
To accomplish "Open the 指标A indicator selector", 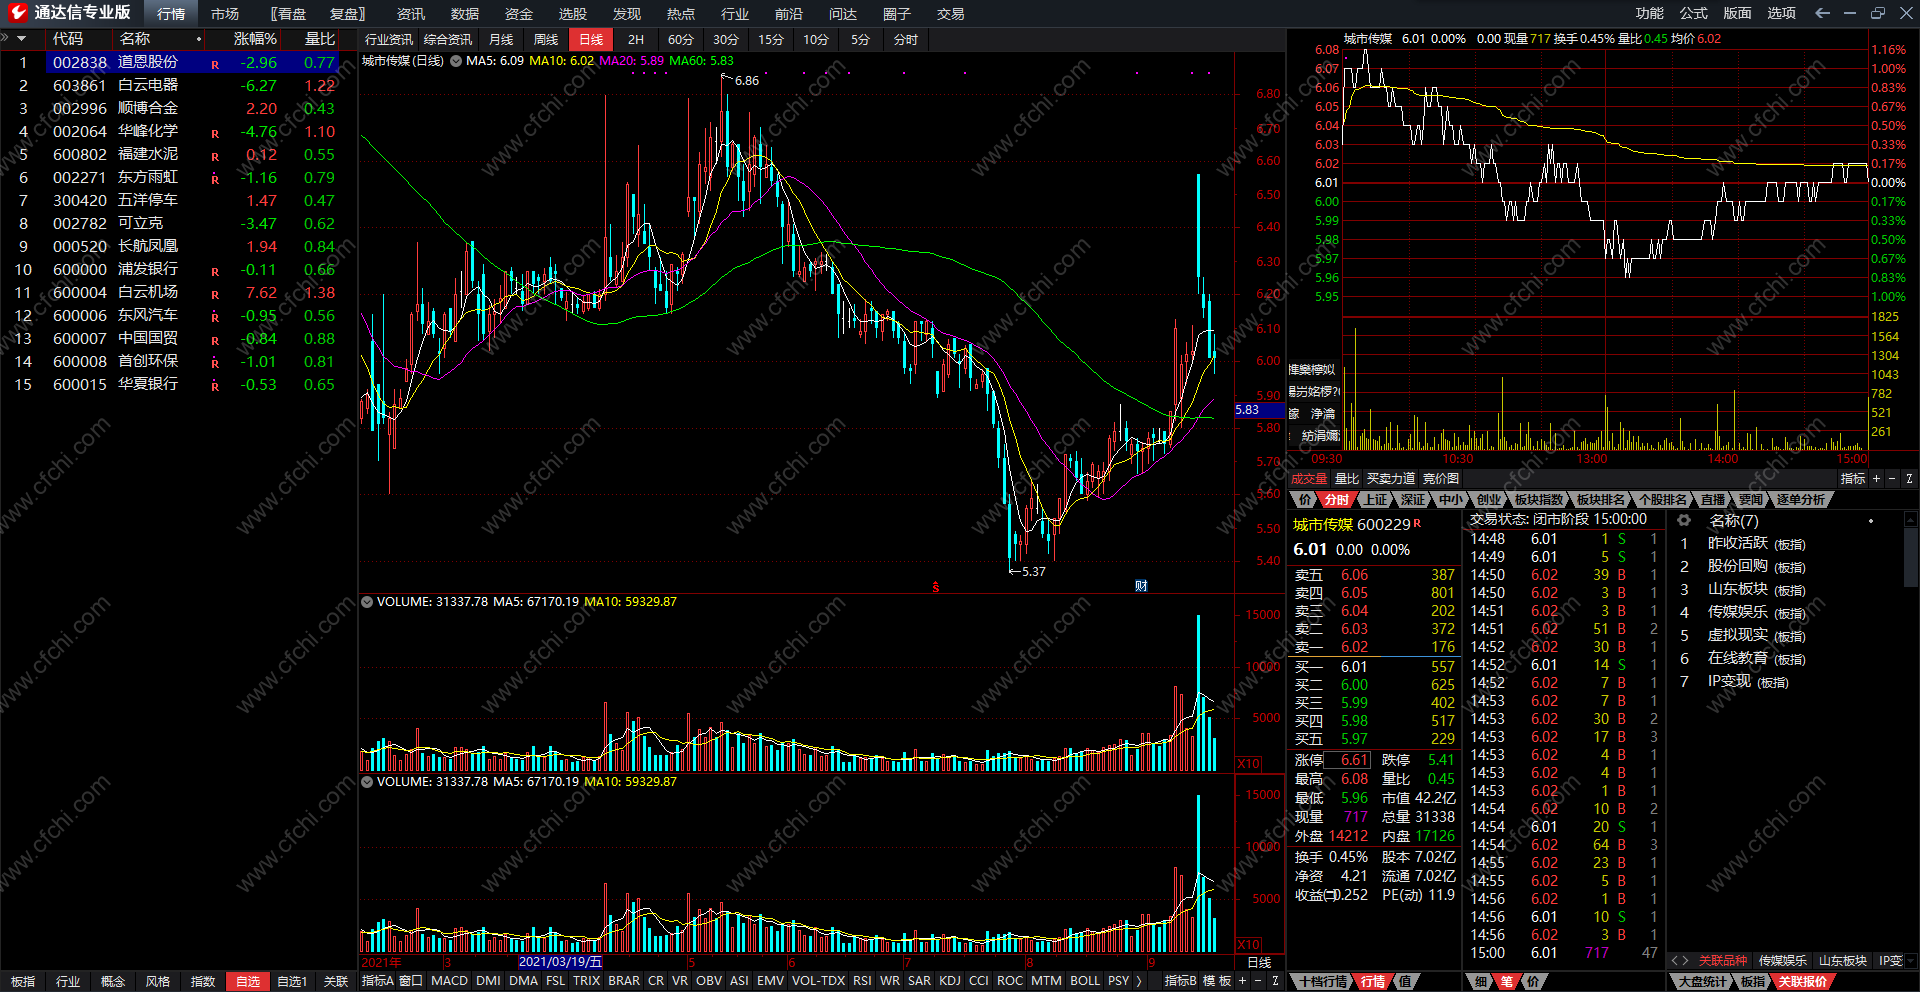I will (378, 981).
